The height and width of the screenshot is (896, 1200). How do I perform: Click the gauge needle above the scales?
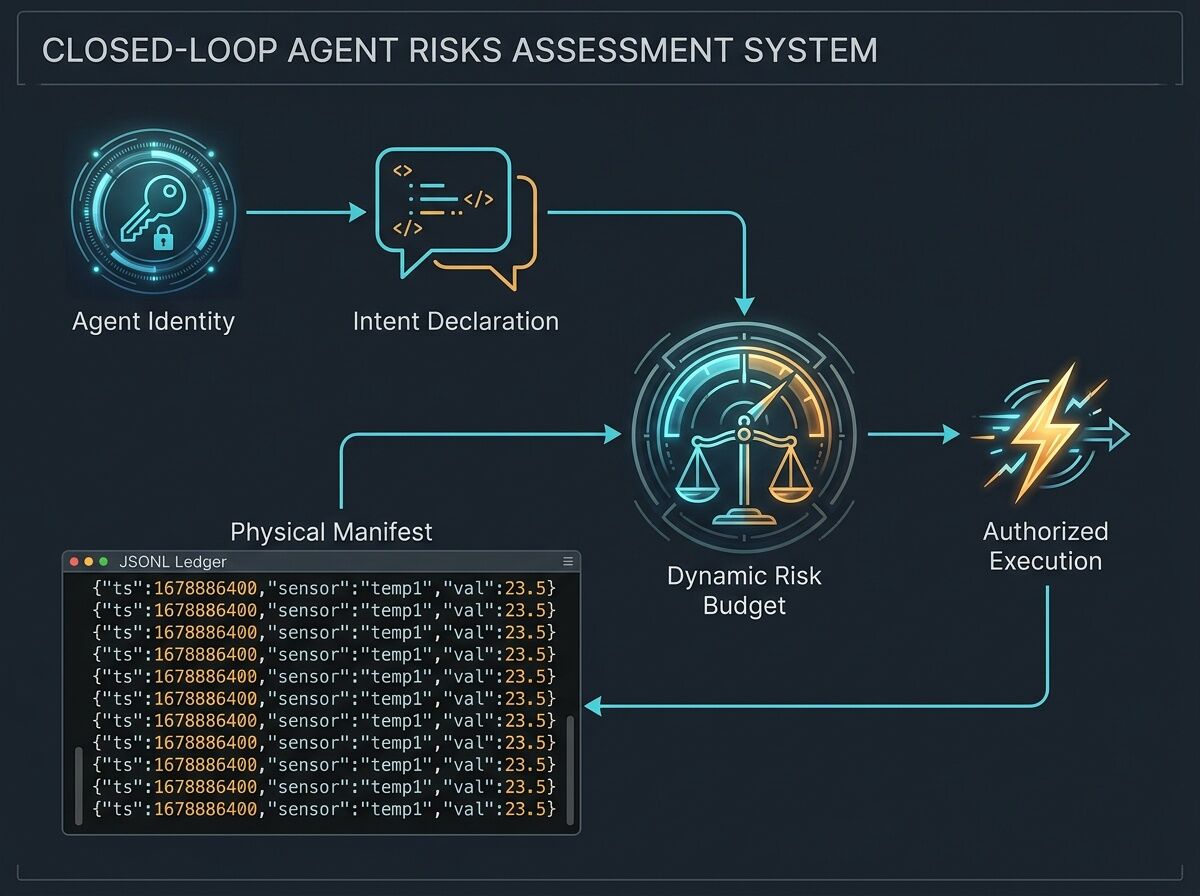(x=768, y=400)
